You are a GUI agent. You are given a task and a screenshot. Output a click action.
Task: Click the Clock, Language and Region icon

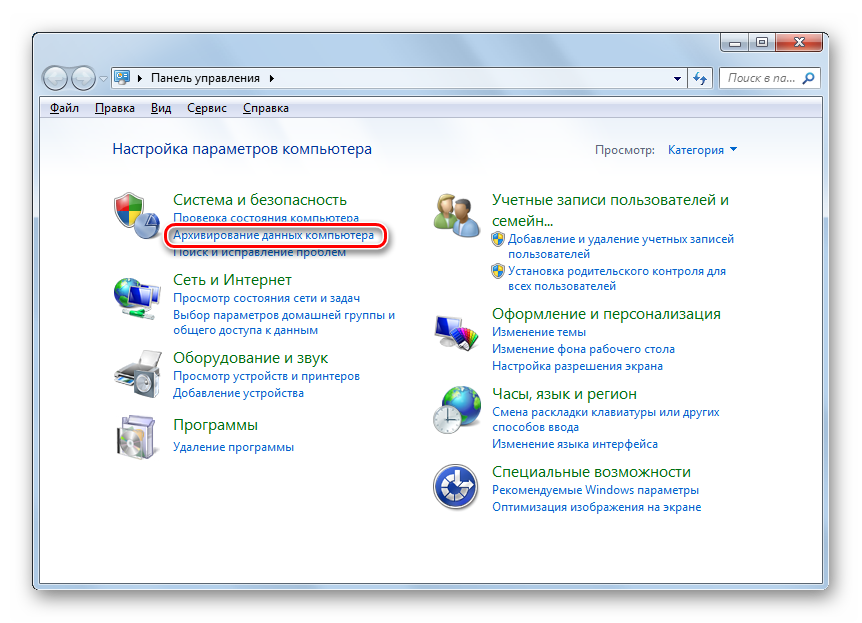(456, 410)
